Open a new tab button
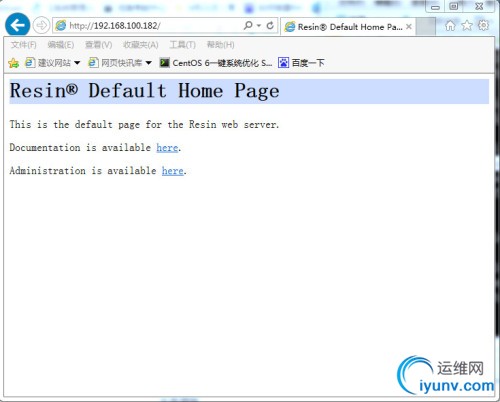 (426, 27)
